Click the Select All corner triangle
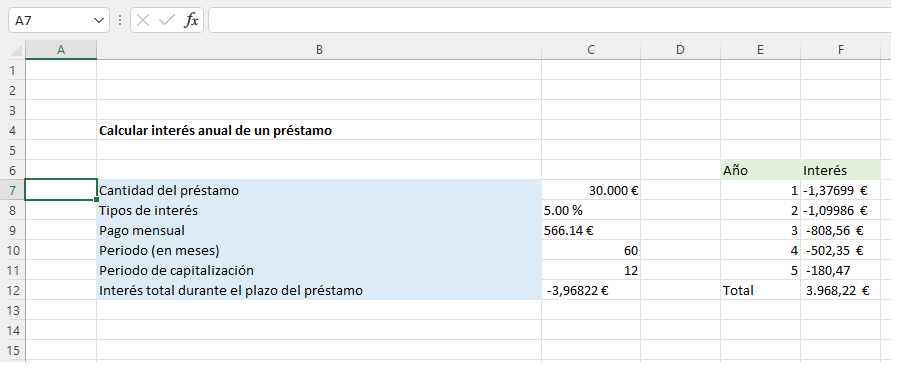 tap(16, 51)
